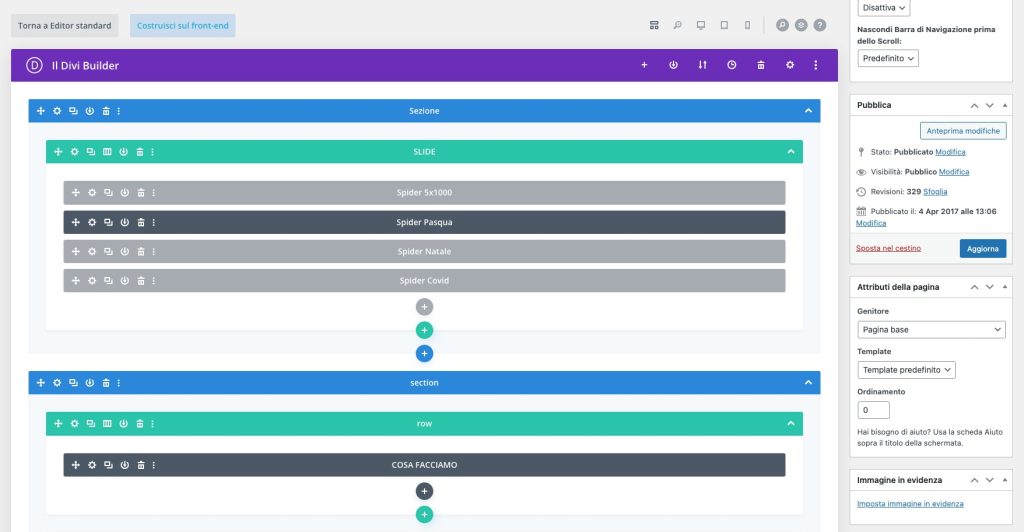Enable Spider Pasqua module via power icon

pyautogui.click(x=125, y=223)
